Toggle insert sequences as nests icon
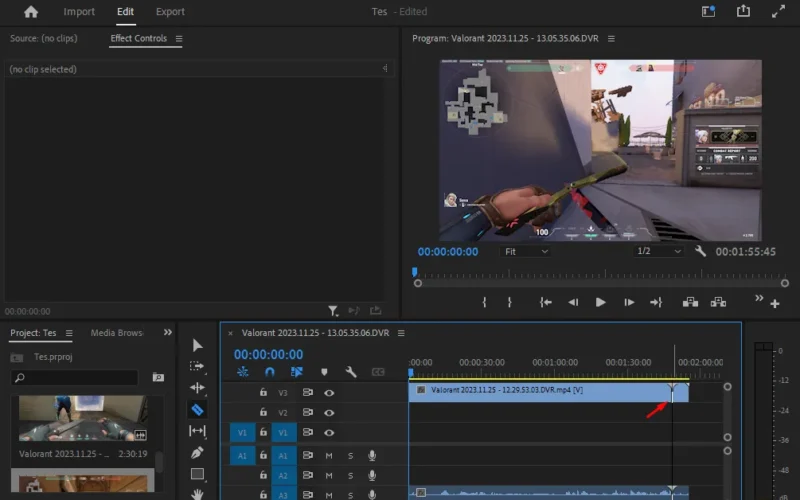This screenshot has height=500, width=800. point(242,372)
